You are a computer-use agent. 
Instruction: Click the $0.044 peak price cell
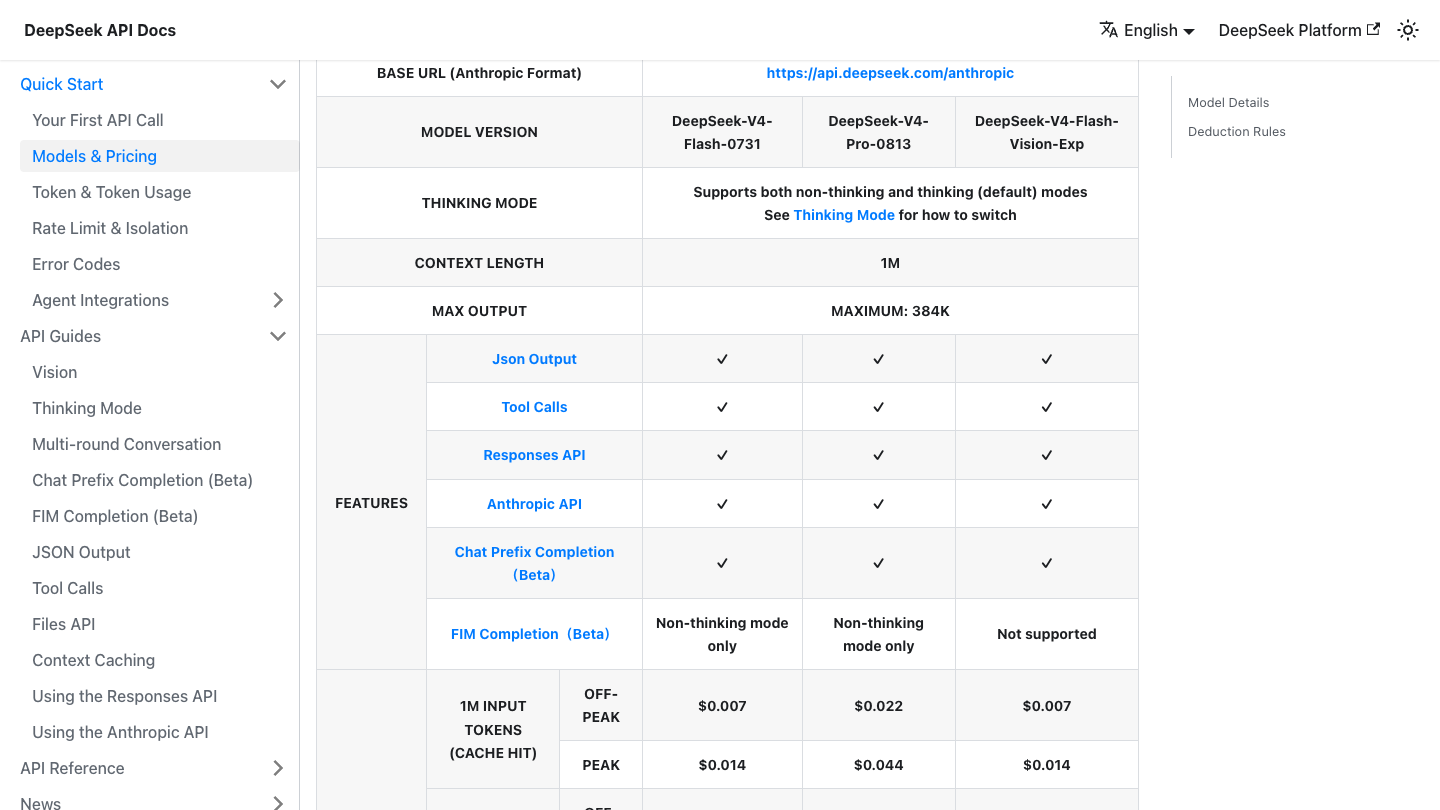(x=878, y=765)
